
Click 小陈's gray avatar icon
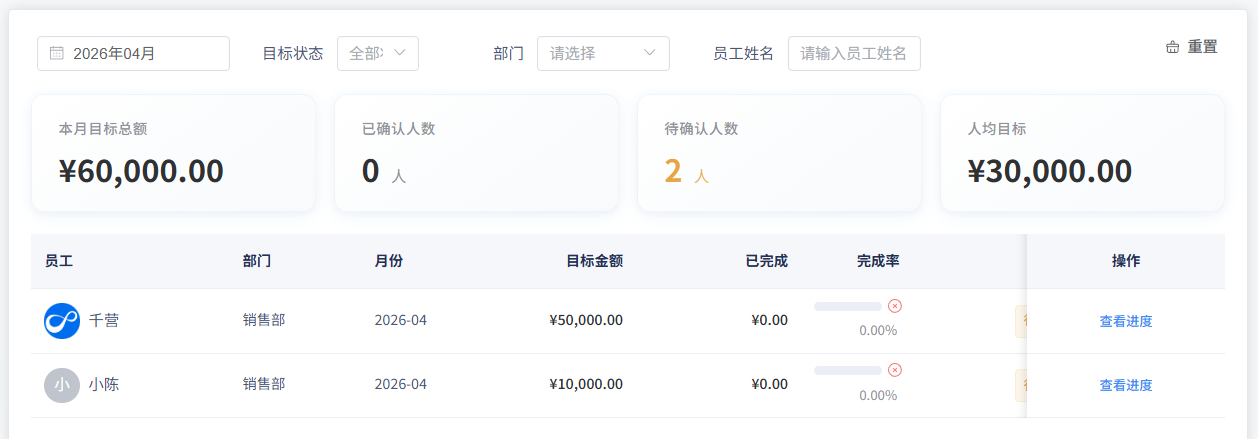[x=62, y=385]
